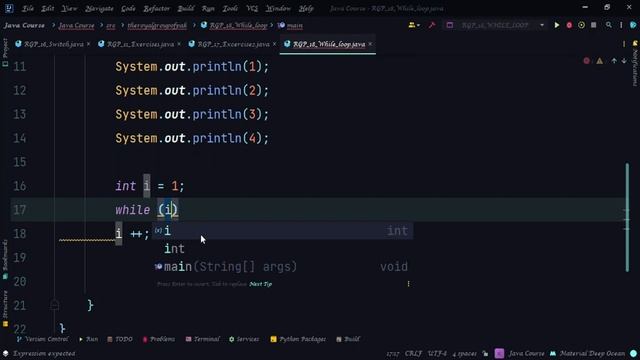Go to previous highlighted error arrow
Screen dimensions: 640x360
tap(614, 61)
